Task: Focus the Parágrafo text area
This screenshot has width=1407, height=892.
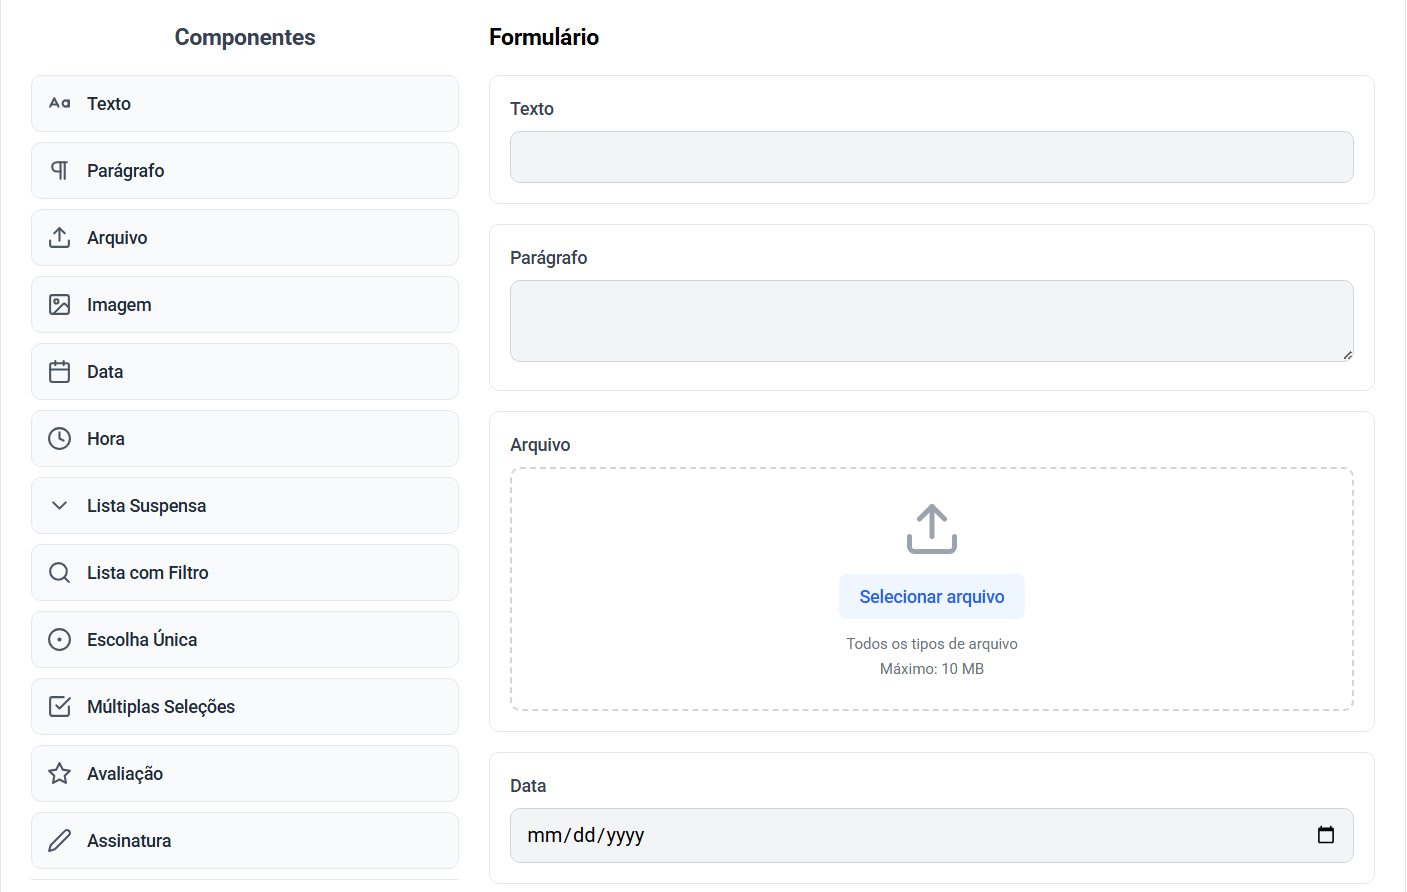Action: pos(931,320)
